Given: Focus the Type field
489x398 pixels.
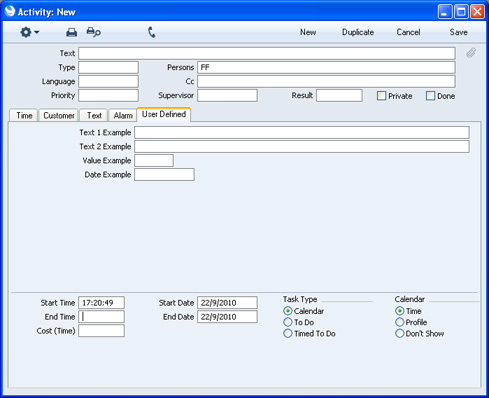Looking at the screenshot, I should point(108,67).
